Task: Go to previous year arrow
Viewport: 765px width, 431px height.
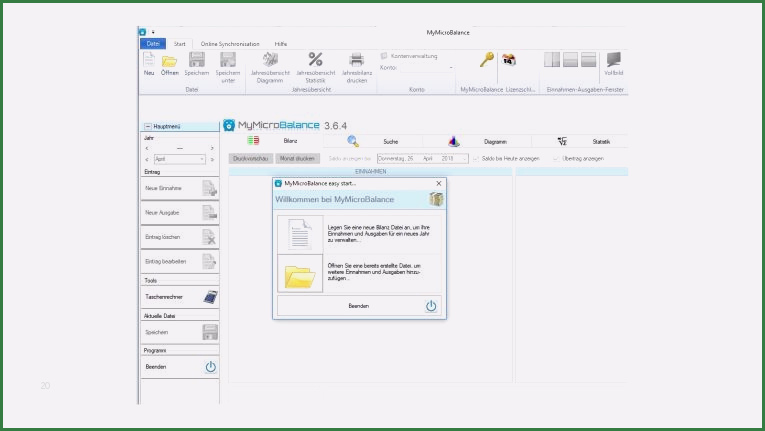Action: click(x=147, y=148)
